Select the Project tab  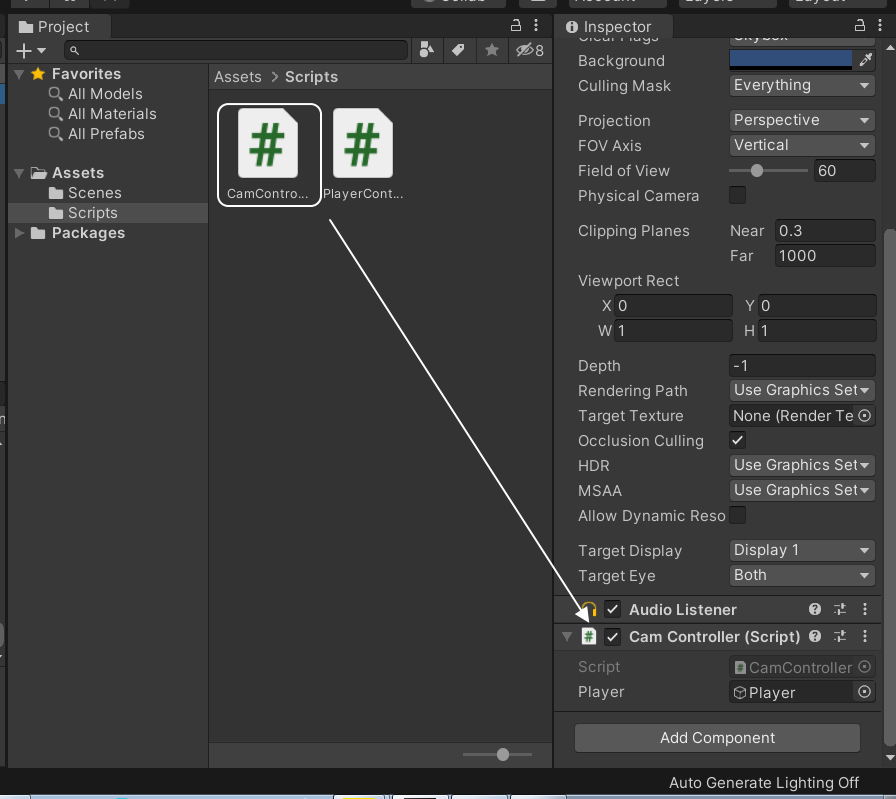[x=59, y=27]
